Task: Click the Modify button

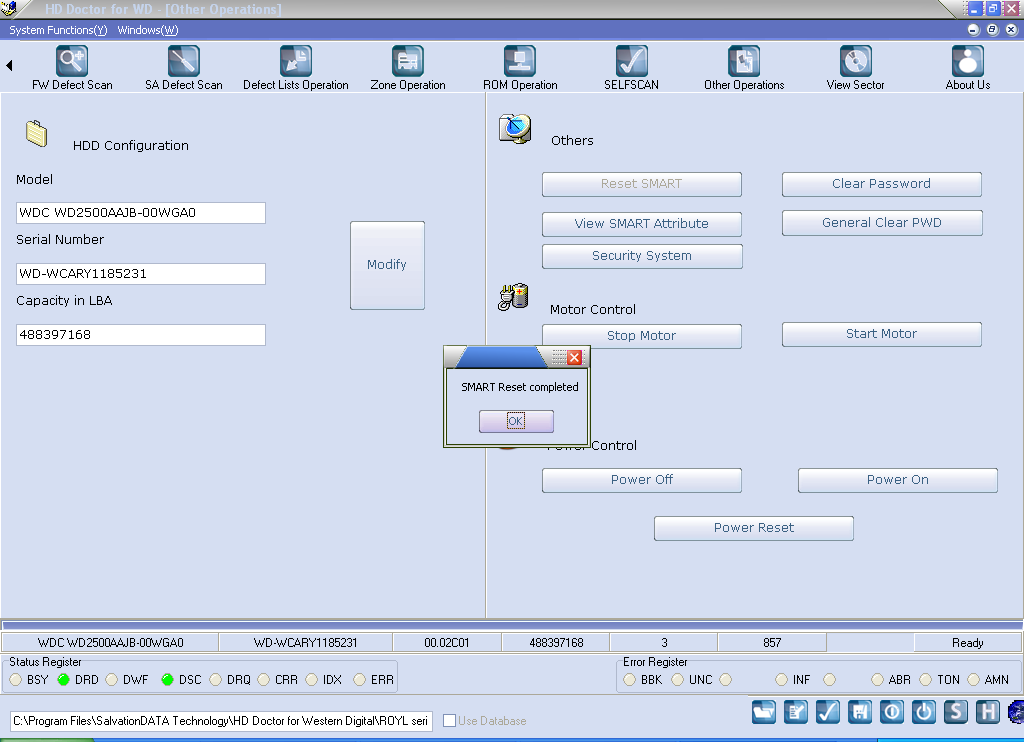Action: (x=387, y=265)
